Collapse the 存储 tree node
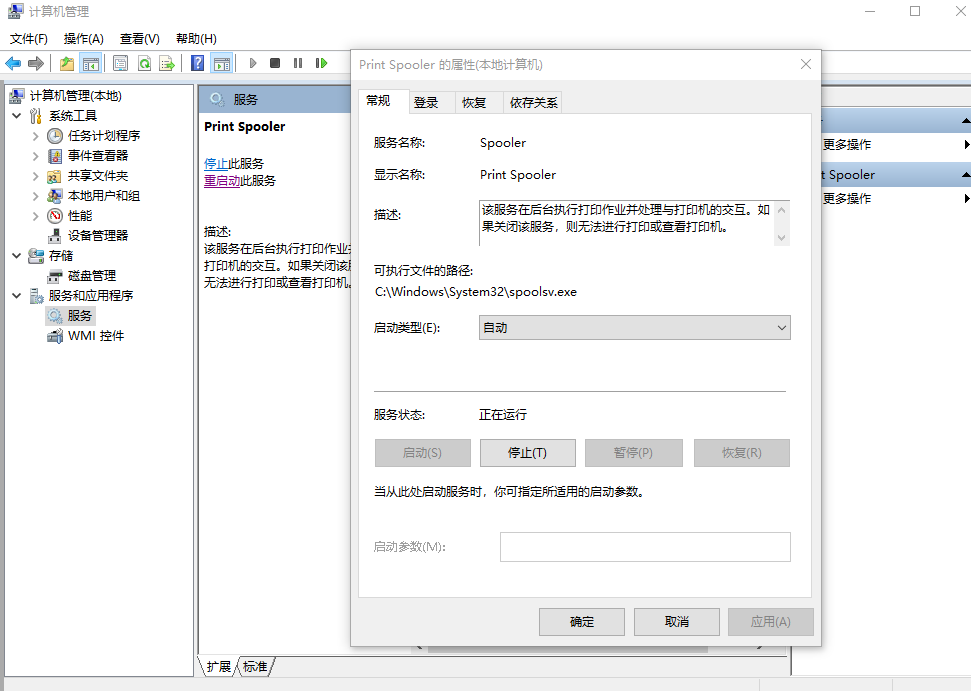The height and width of the screenshot is (691, 971). pos(17,255)
